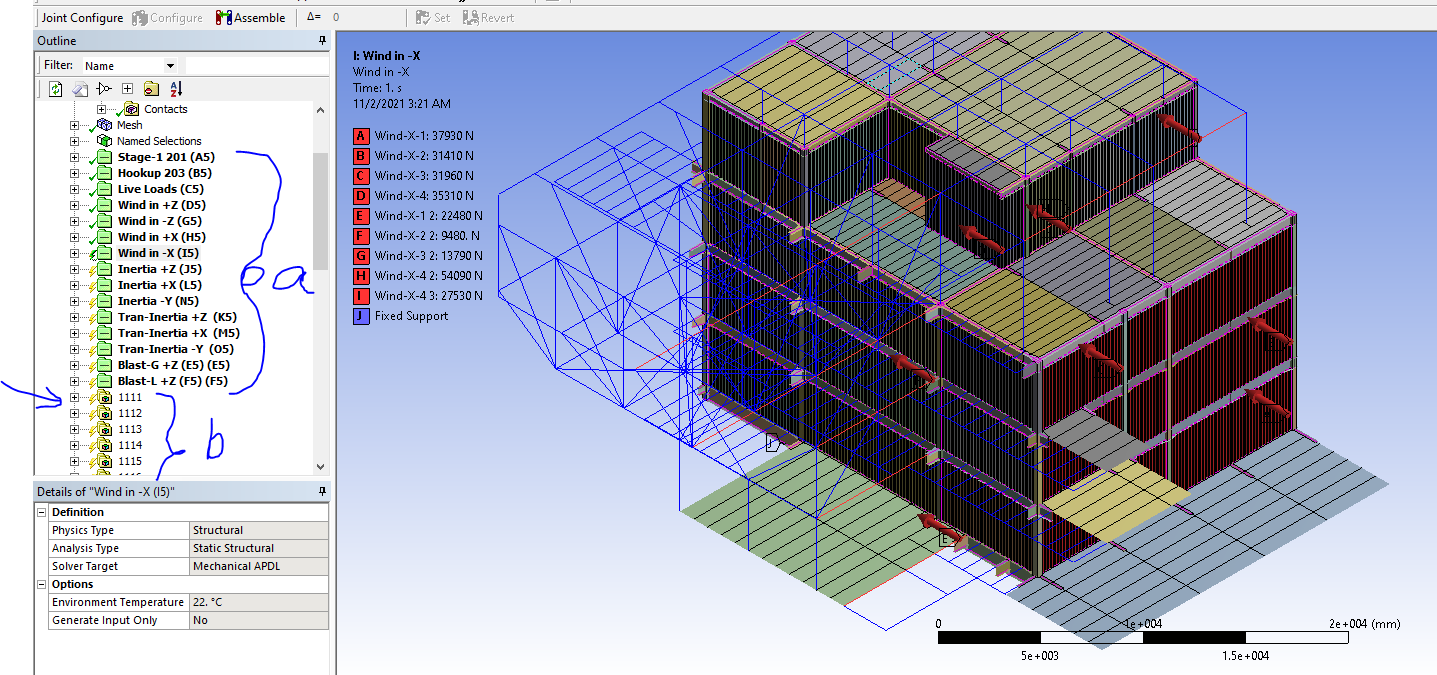Pin the Outline panel using pushpin icon
Screen dimensions: 1437x675
pyautogui.click(x=322, y=41)
